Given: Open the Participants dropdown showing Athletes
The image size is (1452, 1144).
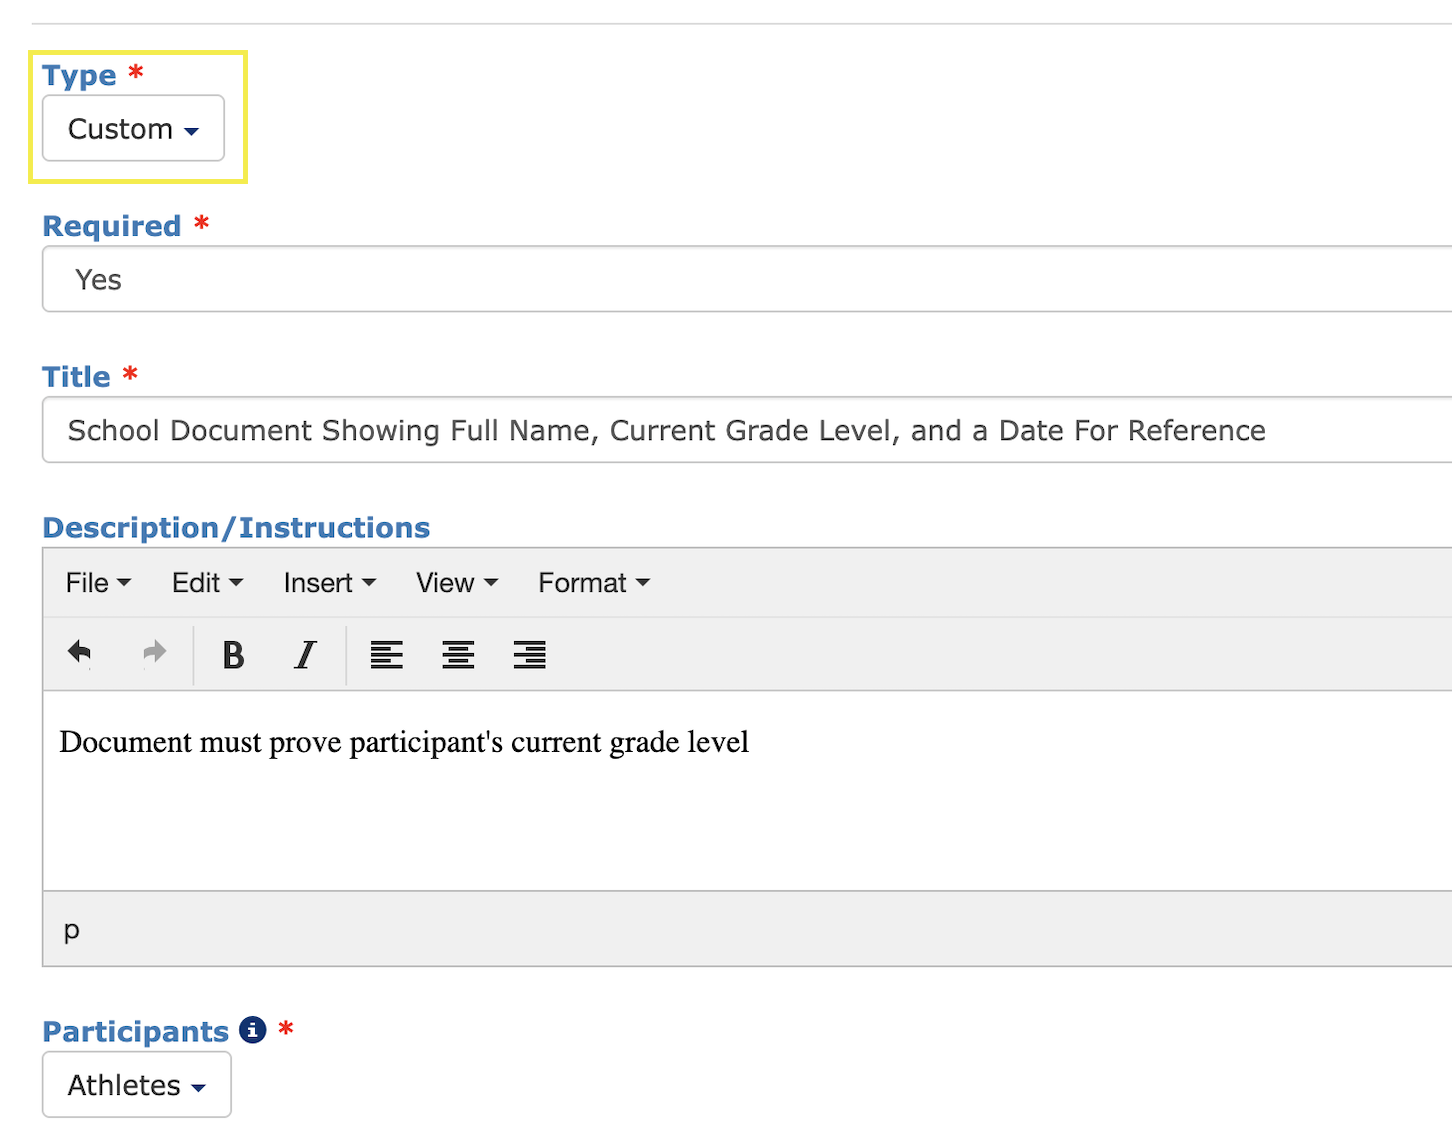Looking at the screenshot, I should tap(136, 1085).
